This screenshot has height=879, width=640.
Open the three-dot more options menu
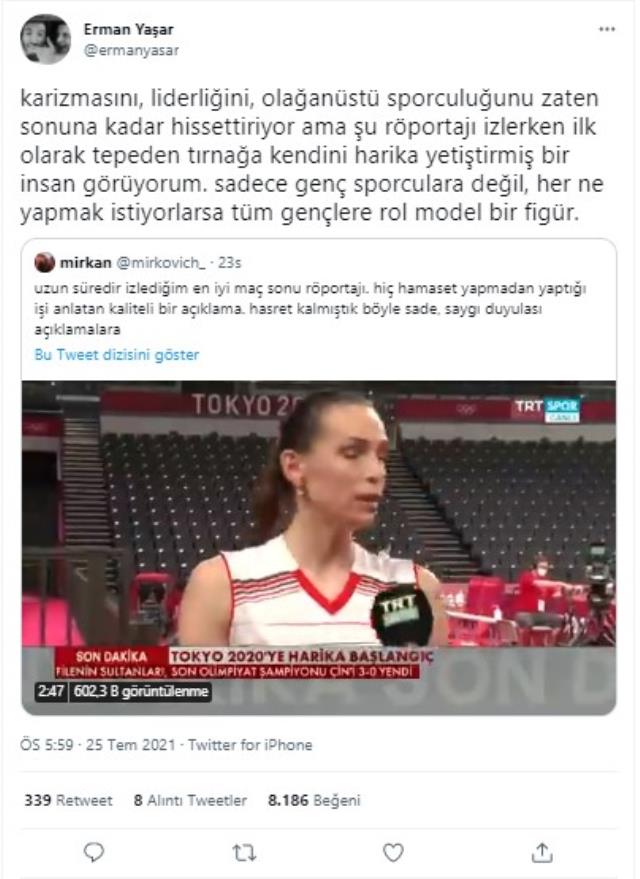(607, 29)
